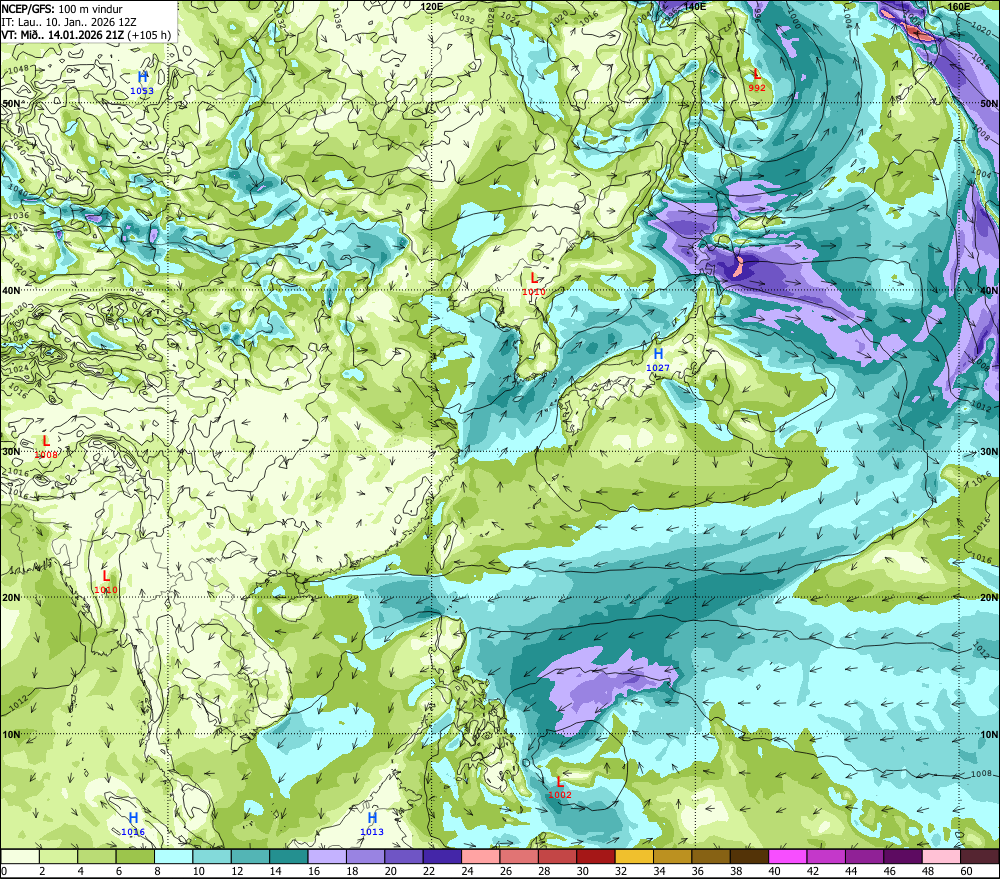Click the 1048 isobar label near the top left
This screenshot has height=879, width=1000.
18,69
